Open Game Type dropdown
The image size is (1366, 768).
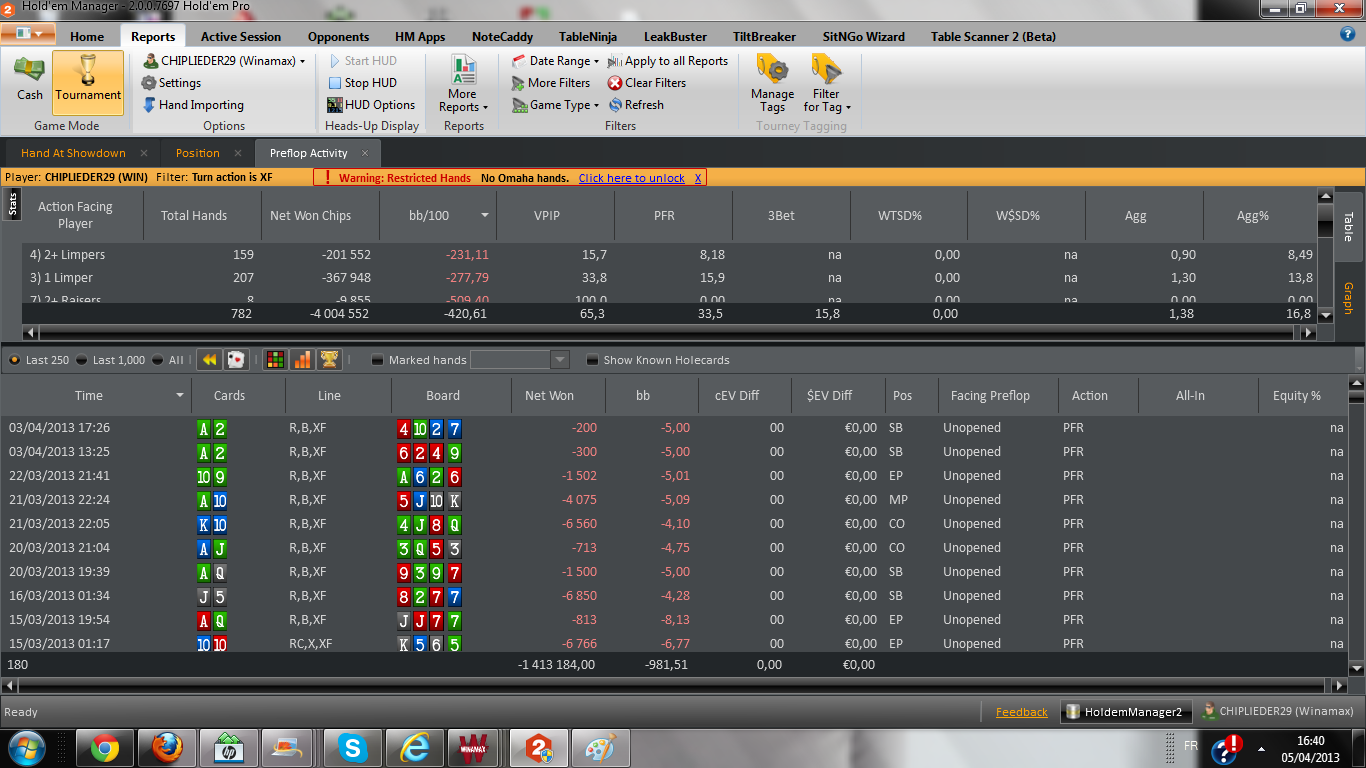click(x=556, y=105)
